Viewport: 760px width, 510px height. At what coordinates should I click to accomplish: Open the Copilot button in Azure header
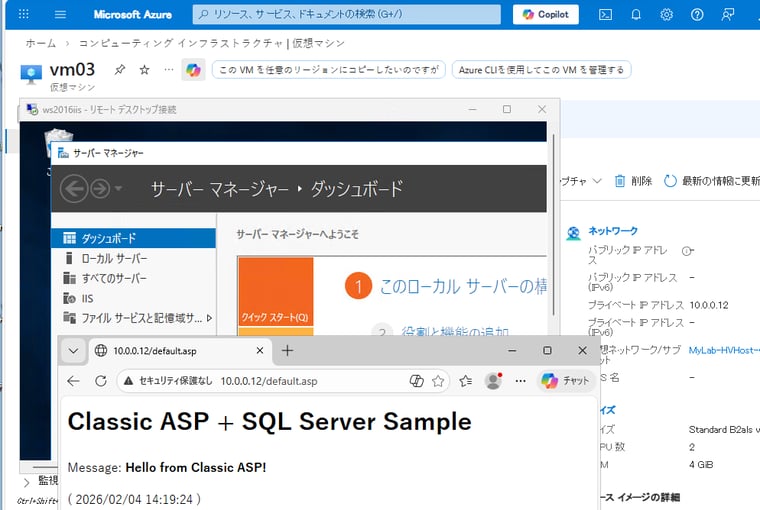(x=546, y=14)
